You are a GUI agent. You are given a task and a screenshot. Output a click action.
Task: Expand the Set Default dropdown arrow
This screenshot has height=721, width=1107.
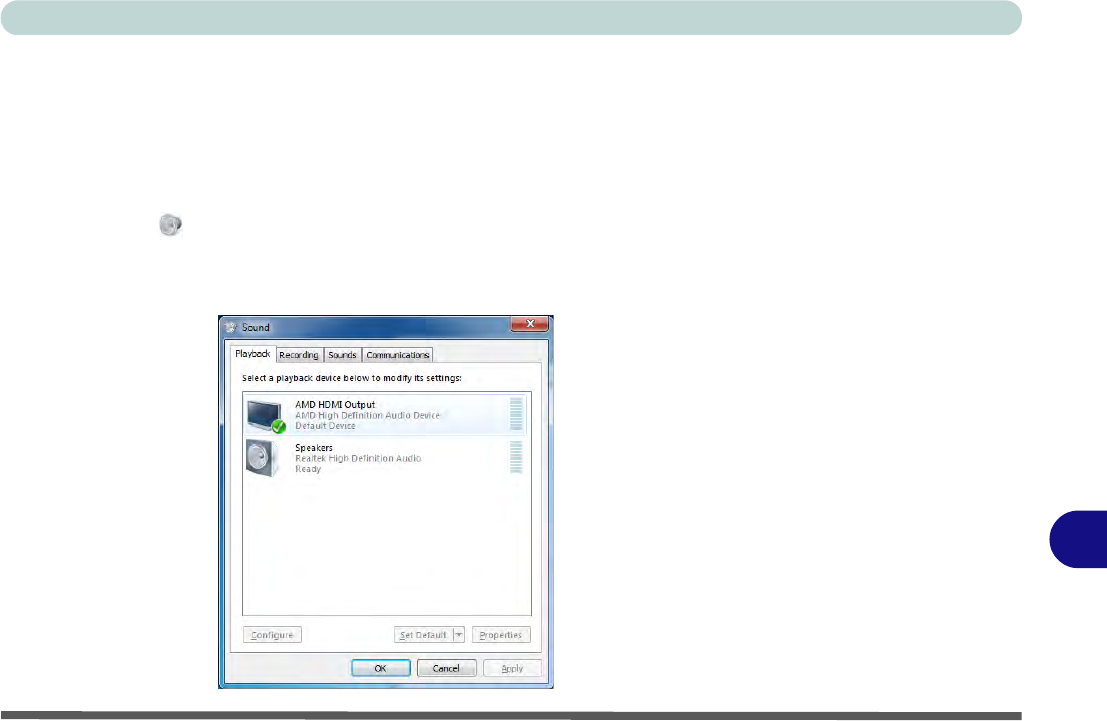459,635
